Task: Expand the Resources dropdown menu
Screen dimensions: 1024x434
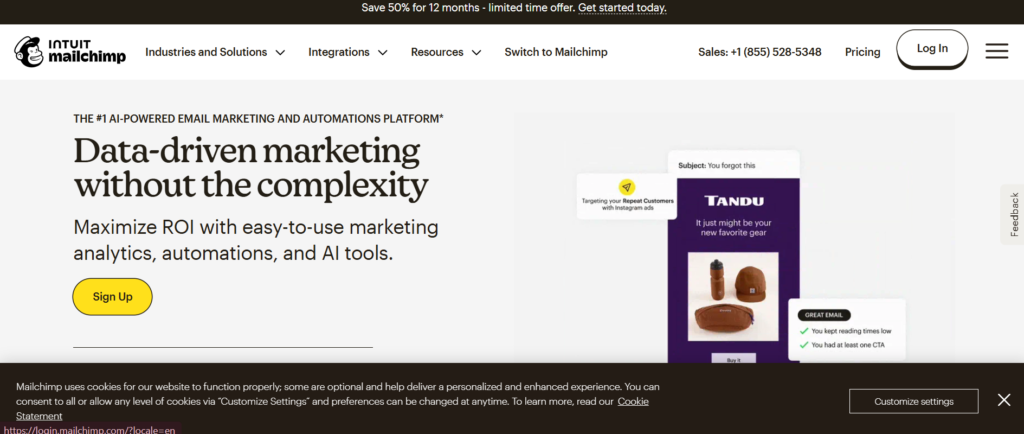Action: click(x=446, y=52)
